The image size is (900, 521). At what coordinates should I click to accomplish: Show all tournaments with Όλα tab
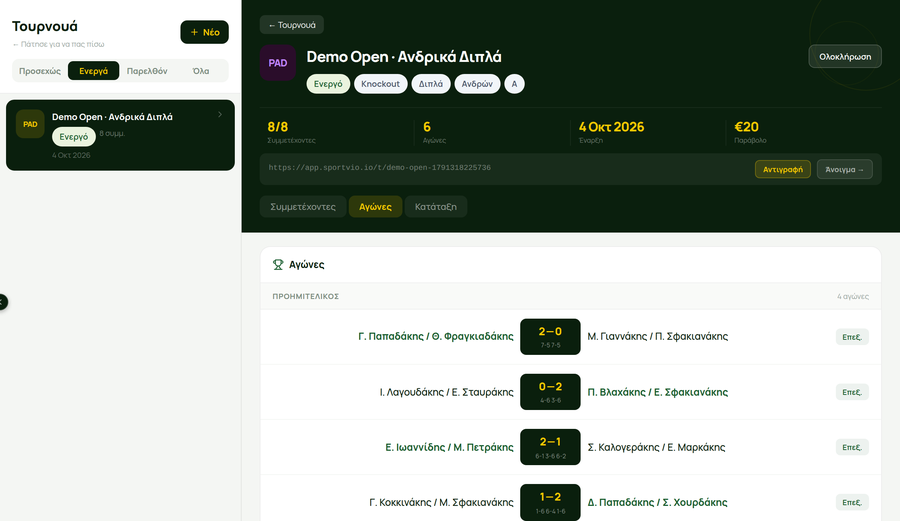click(201, 71)
